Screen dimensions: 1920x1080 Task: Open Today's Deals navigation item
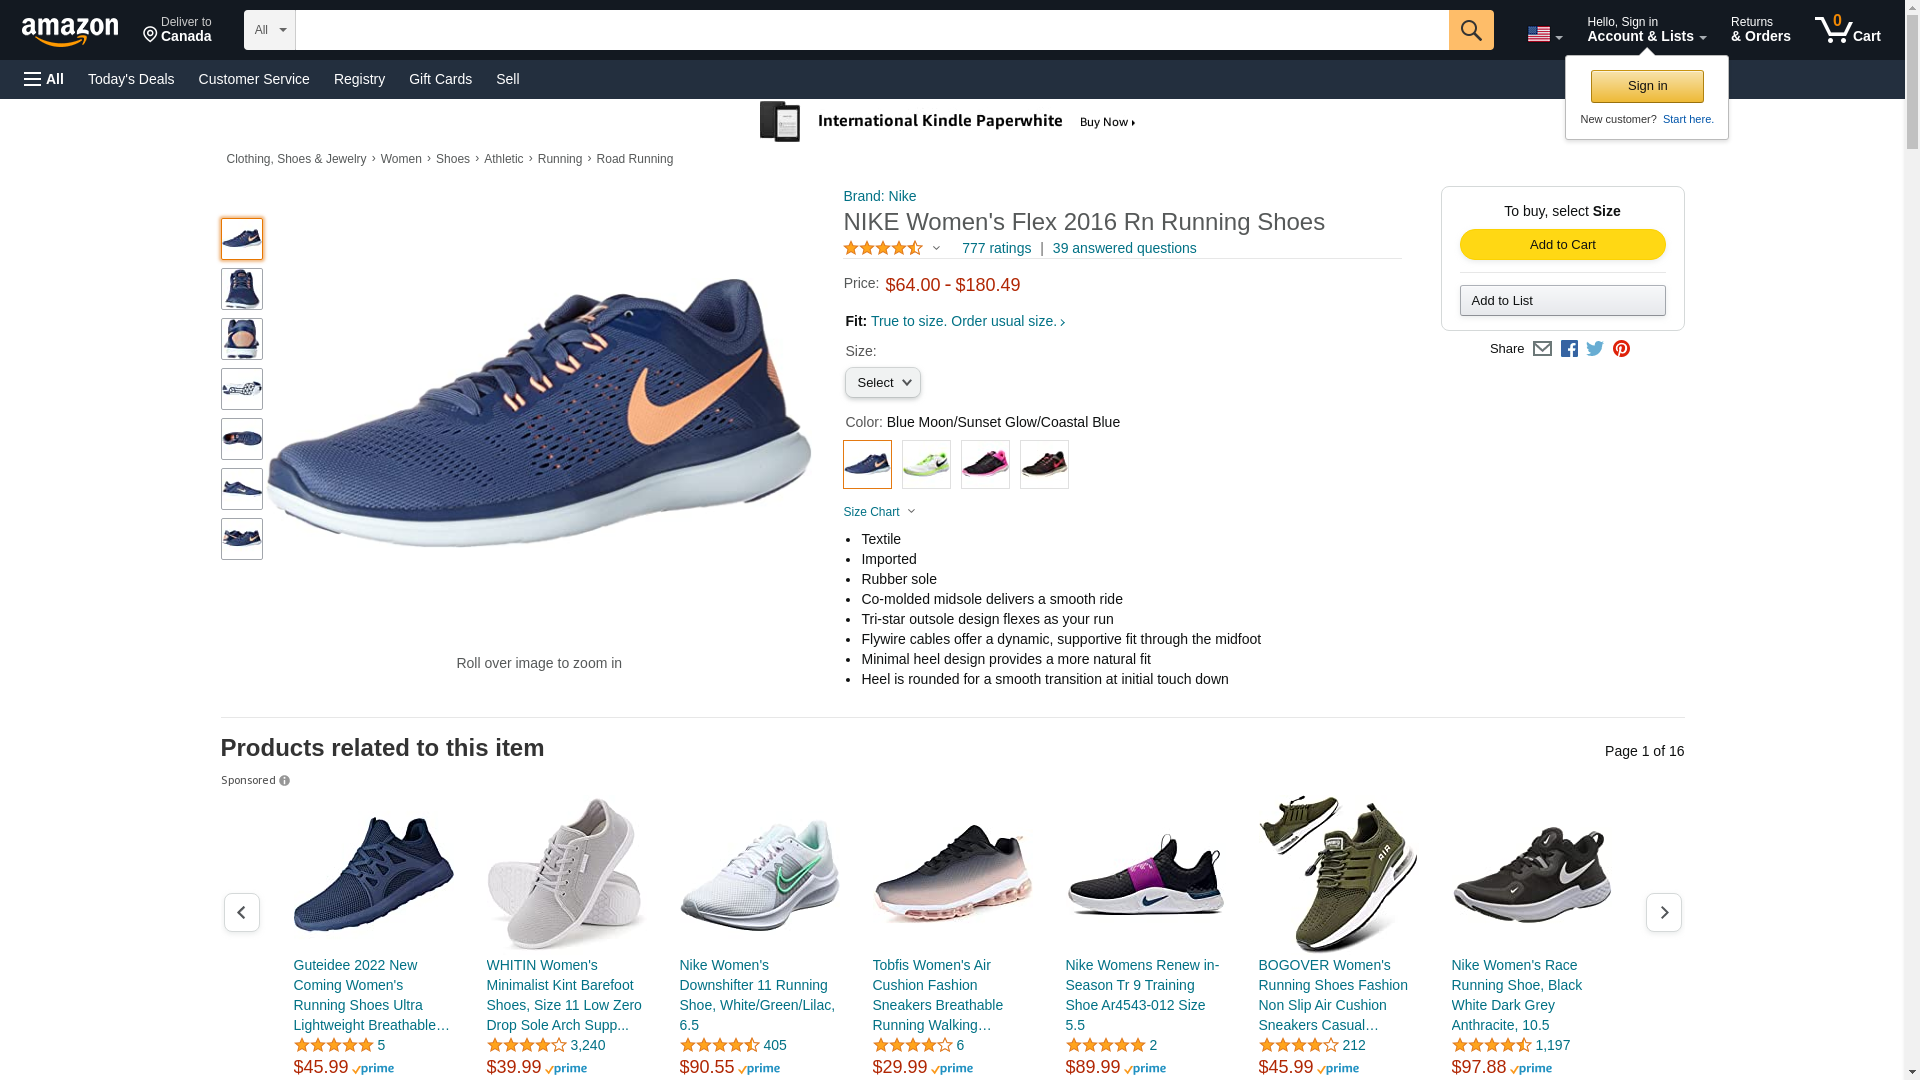click(131, 79)
